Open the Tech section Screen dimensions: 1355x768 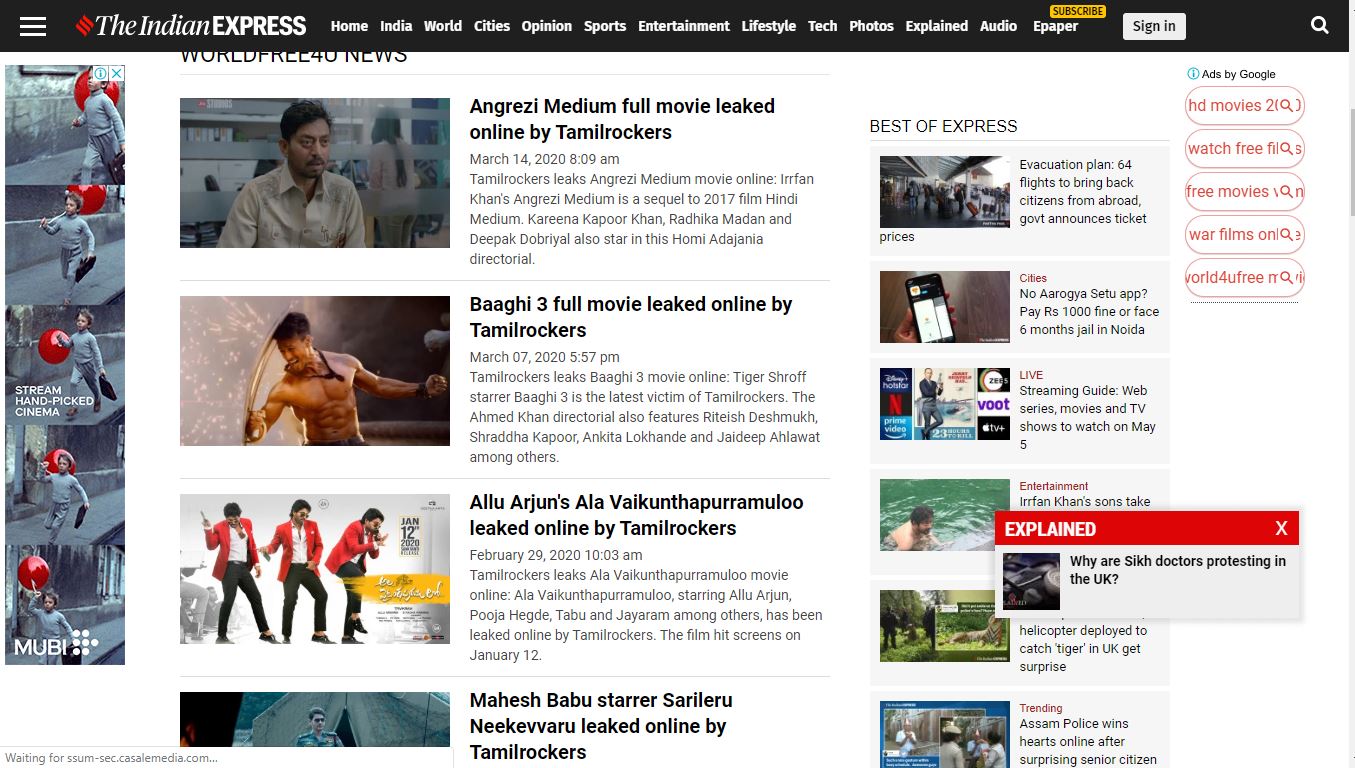pos(823,26)
